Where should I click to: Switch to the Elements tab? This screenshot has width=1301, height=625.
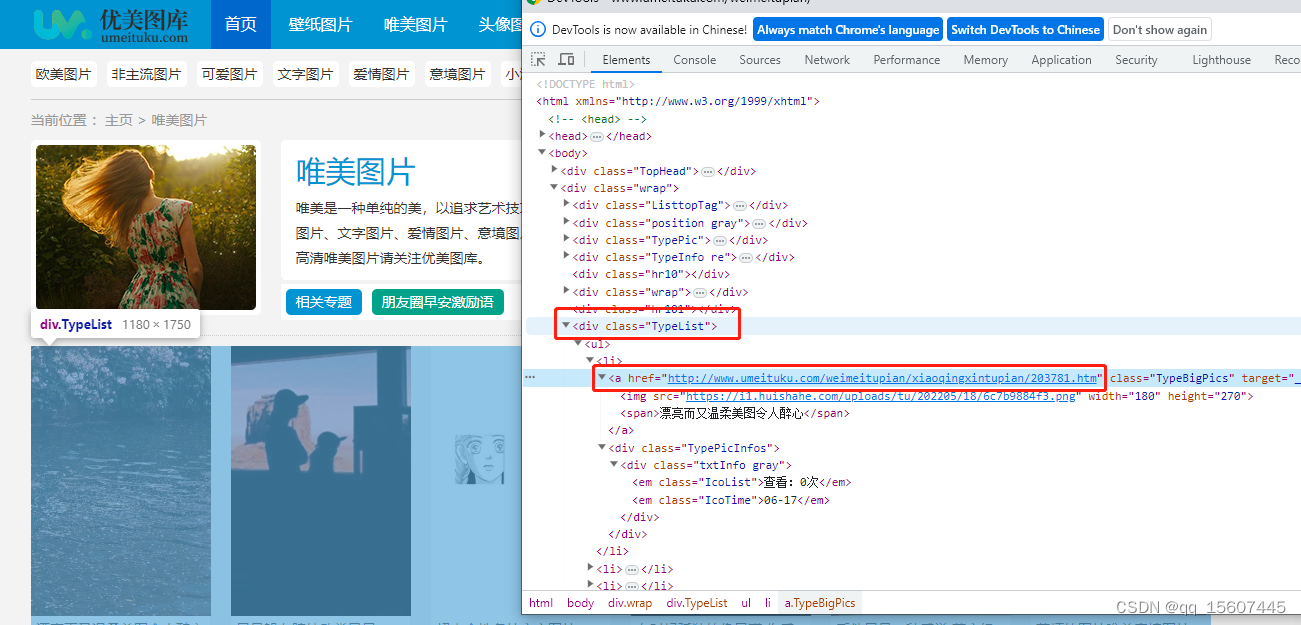(626, 60)
